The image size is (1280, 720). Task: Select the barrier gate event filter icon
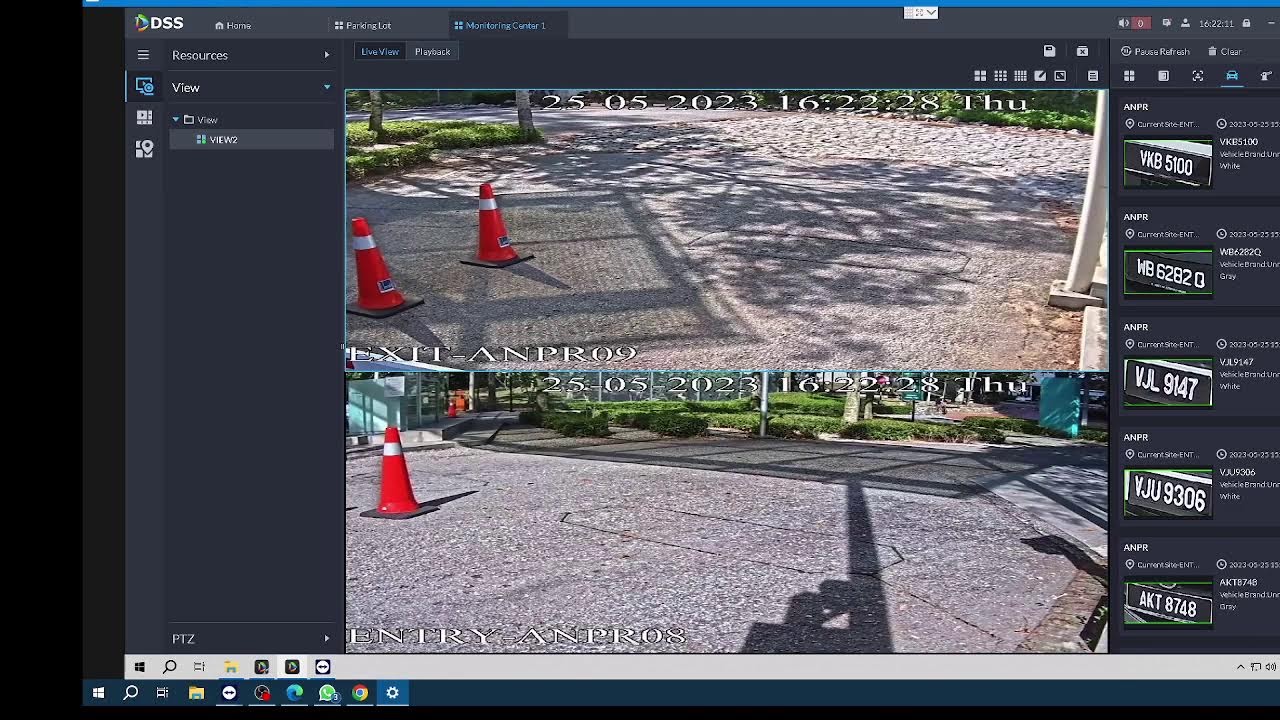pyautogui.click(x=1266, y=76)
